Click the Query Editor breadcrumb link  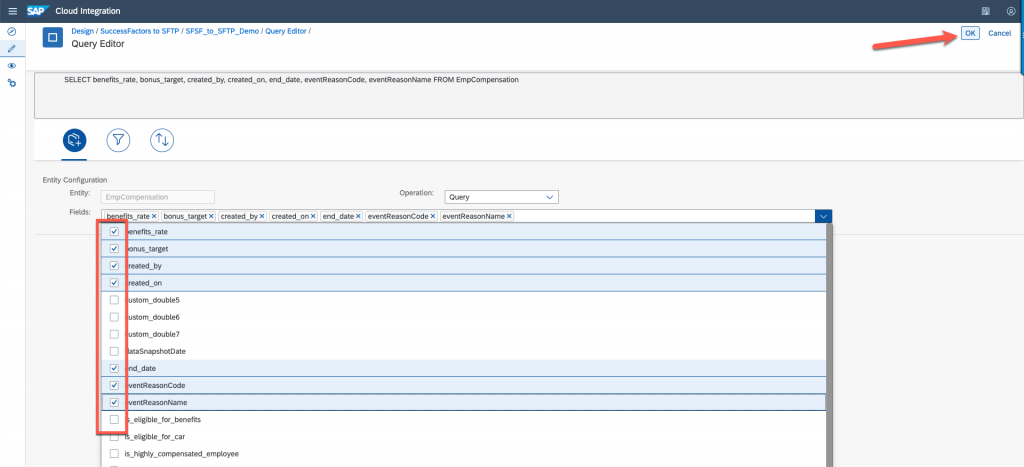(285, 31)
